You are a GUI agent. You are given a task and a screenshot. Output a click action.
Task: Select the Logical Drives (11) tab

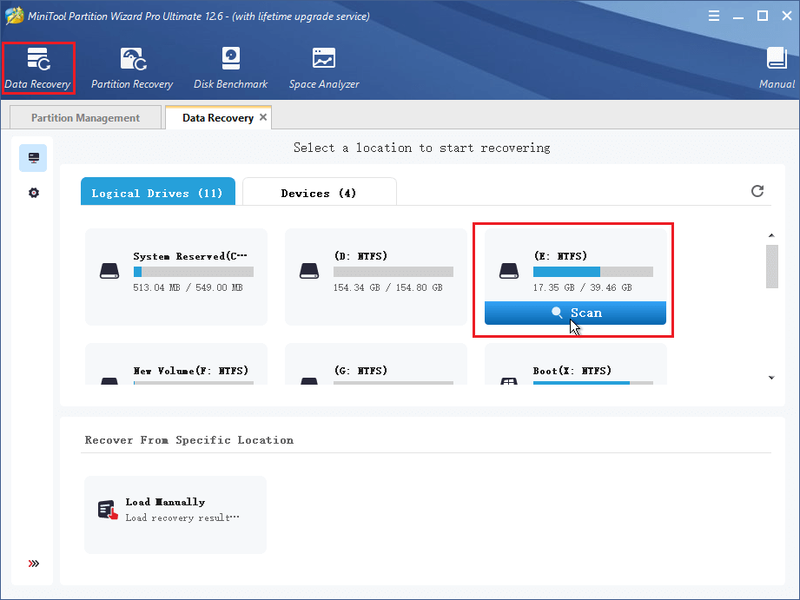click(x=158, y=192)
